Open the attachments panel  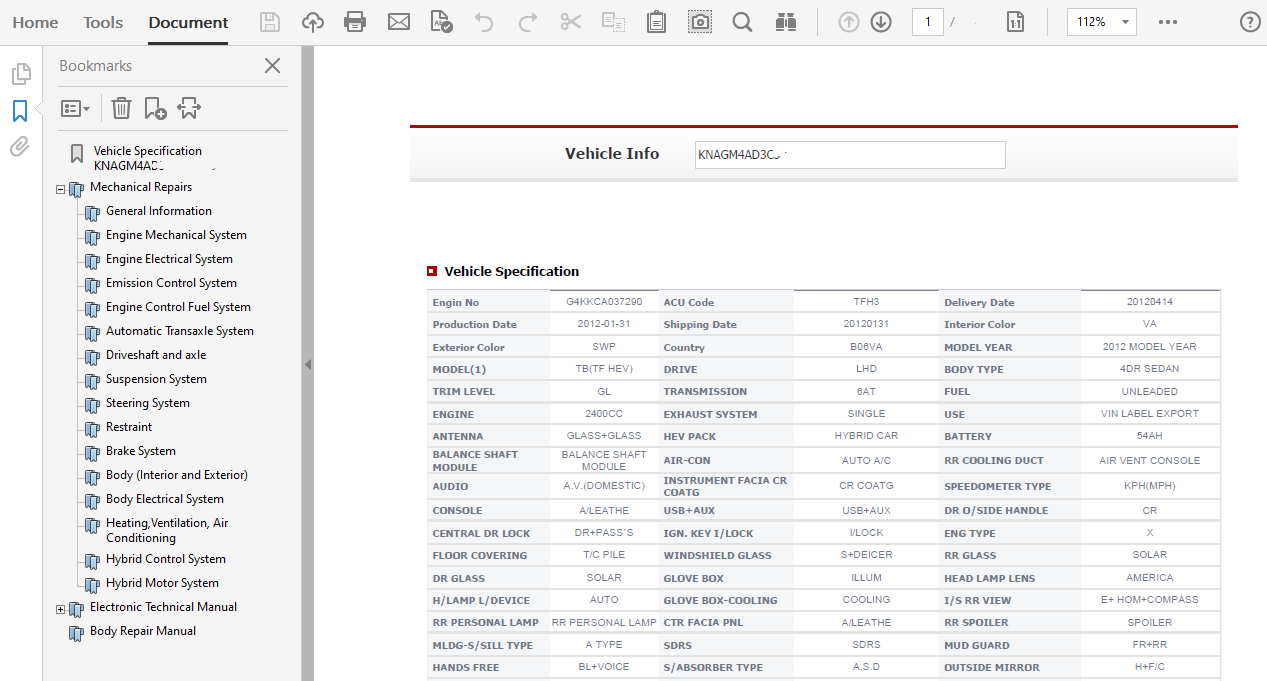[x=20, y=146]
